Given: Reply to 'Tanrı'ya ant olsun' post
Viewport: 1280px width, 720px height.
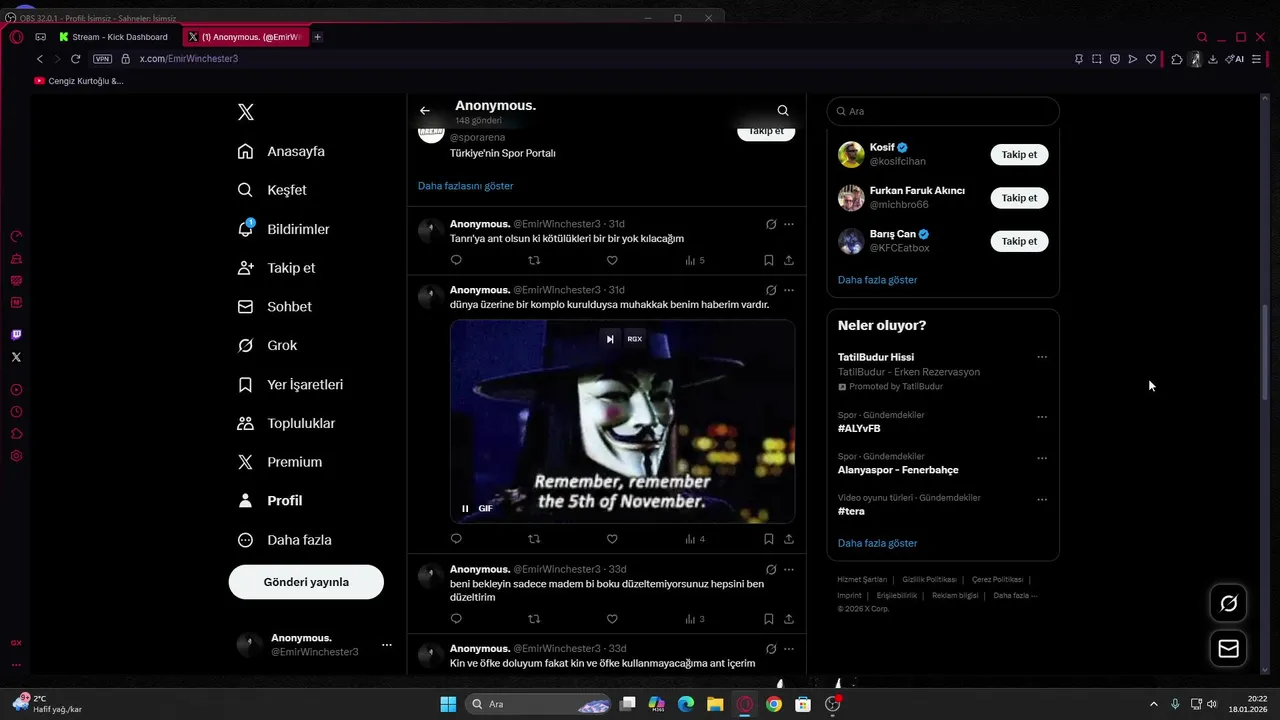Looking at the screenshot, I should [456, 260].
